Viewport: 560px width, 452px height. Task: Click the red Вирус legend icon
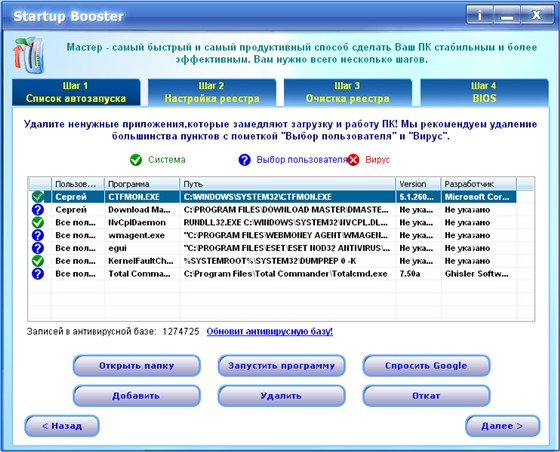point(353,160)
